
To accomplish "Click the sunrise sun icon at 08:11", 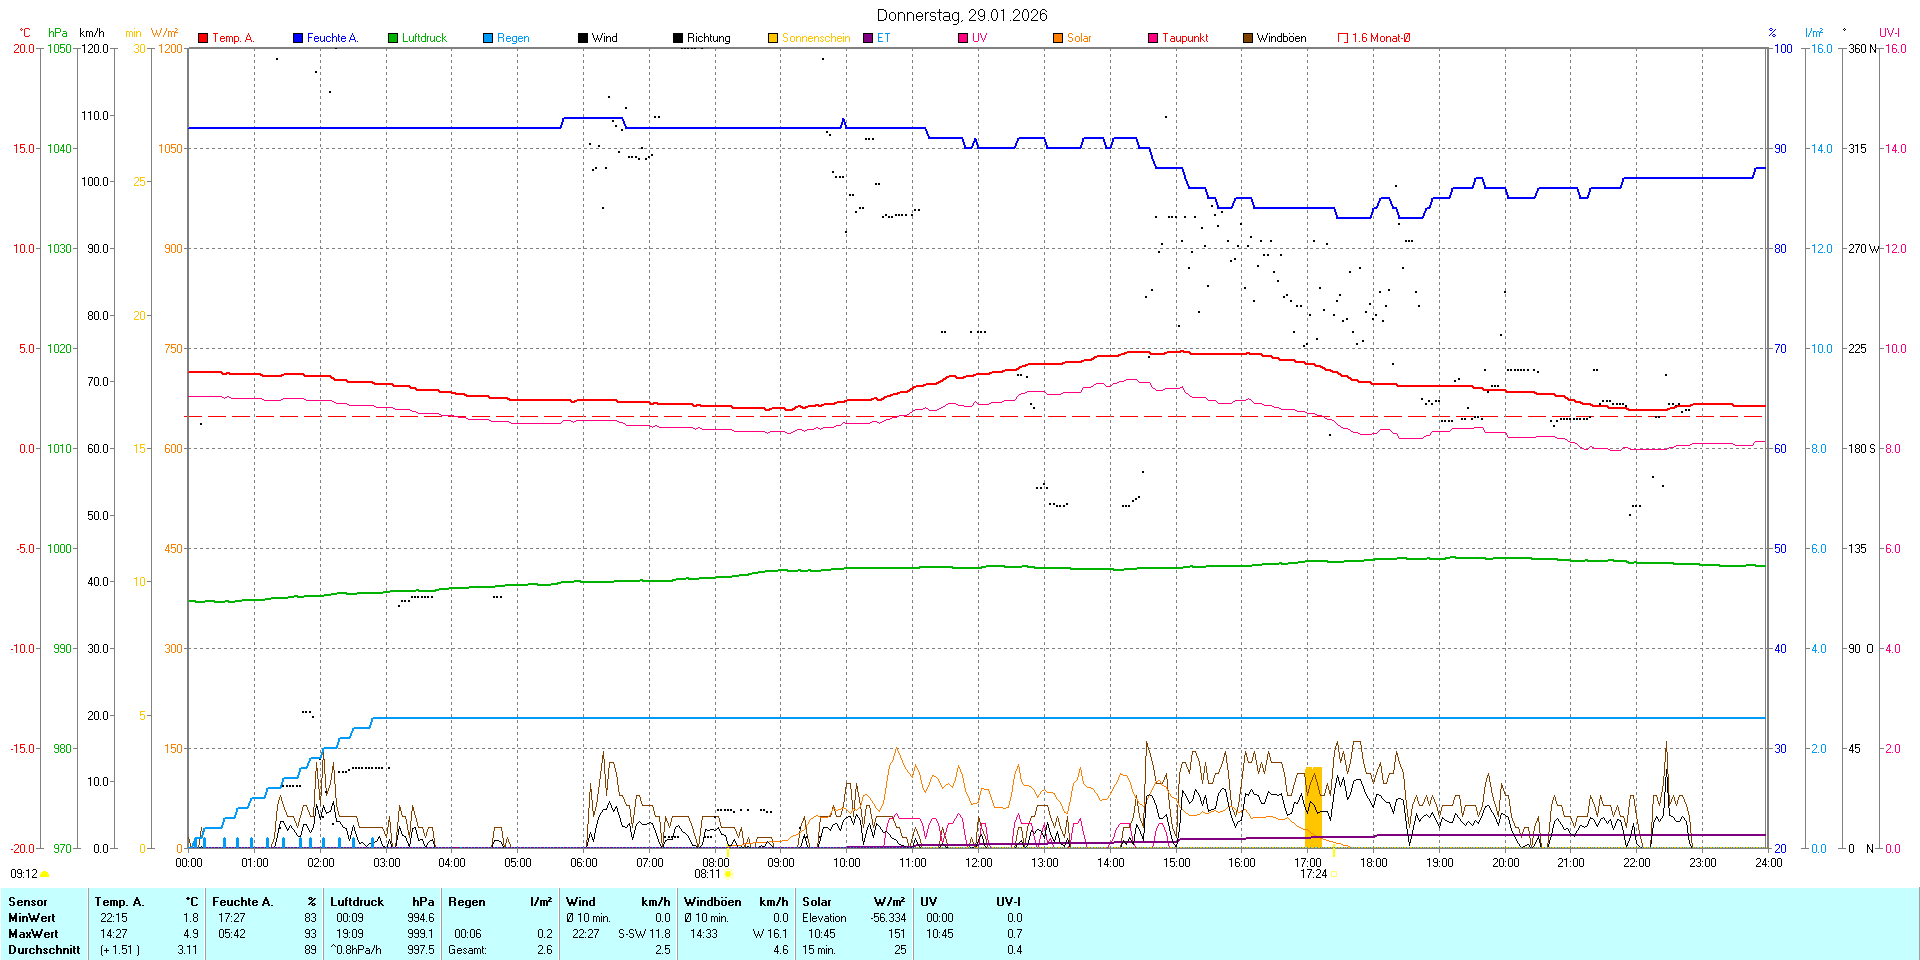I will tap(729, 874).
